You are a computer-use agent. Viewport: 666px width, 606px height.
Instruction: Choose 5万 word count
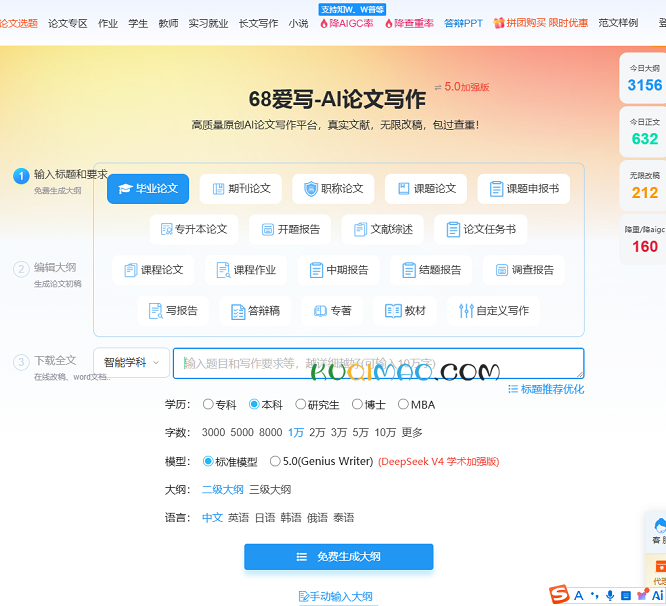coord(360,432)
